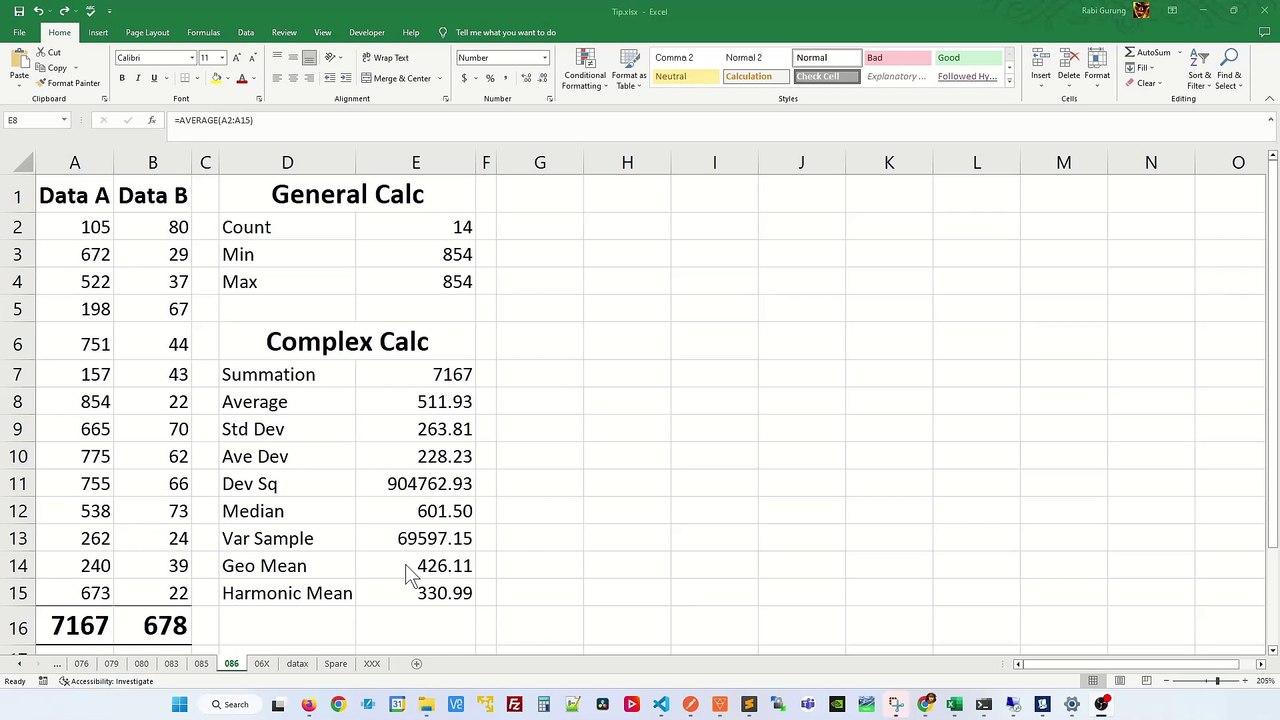The width and height of the screenshot is (1280, 720).
Task: Click the Delete Cells icon
Action: [1069, 59]
